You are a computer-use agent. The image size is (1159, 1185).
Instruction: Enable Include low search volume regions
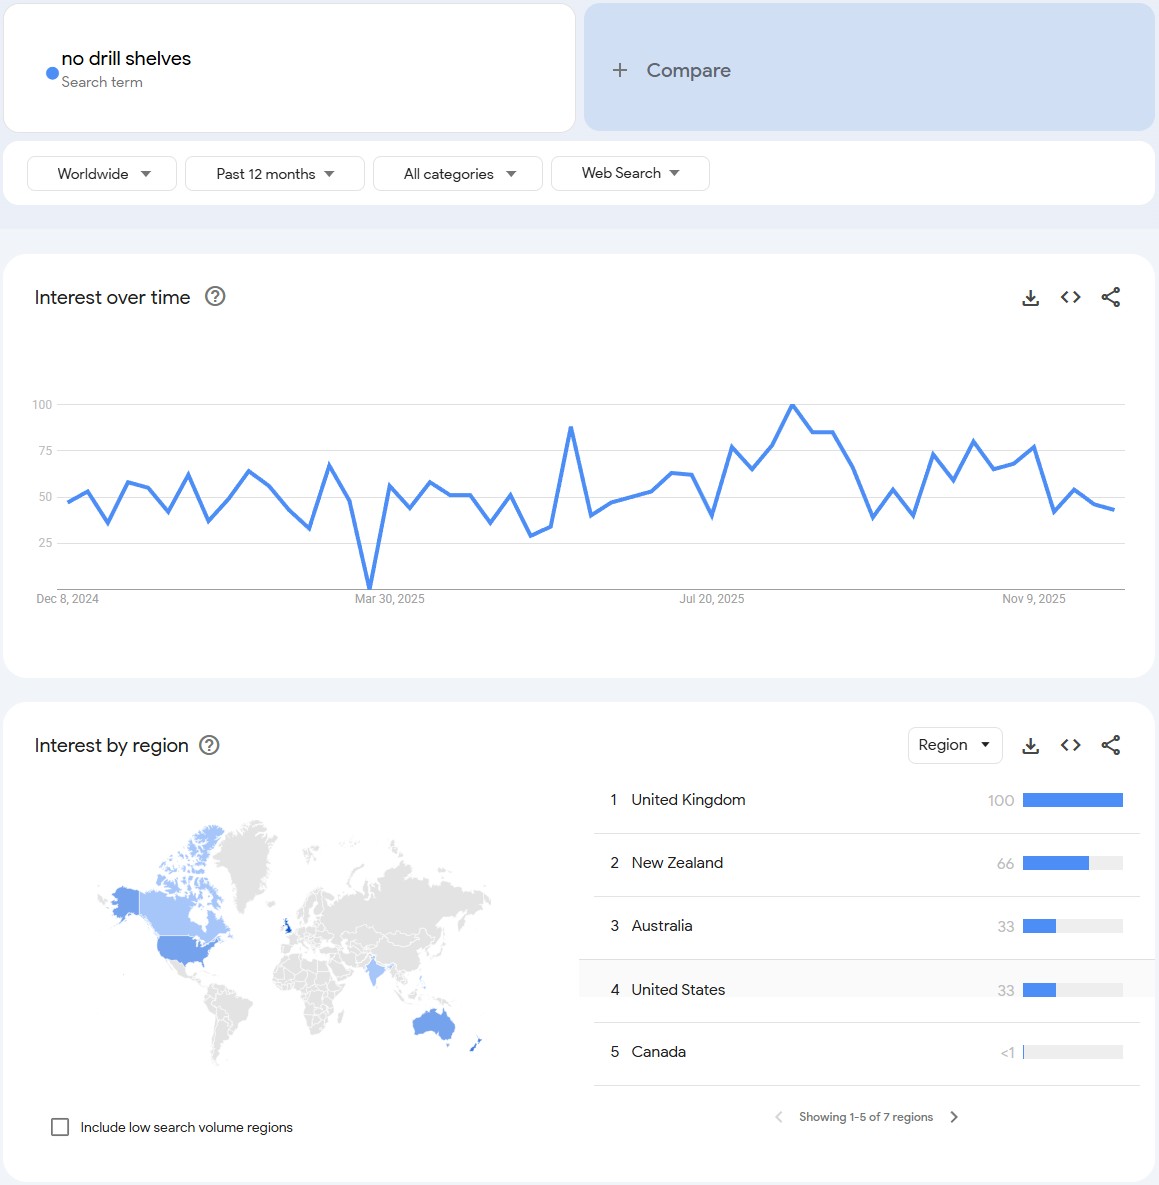(60, 1127)
